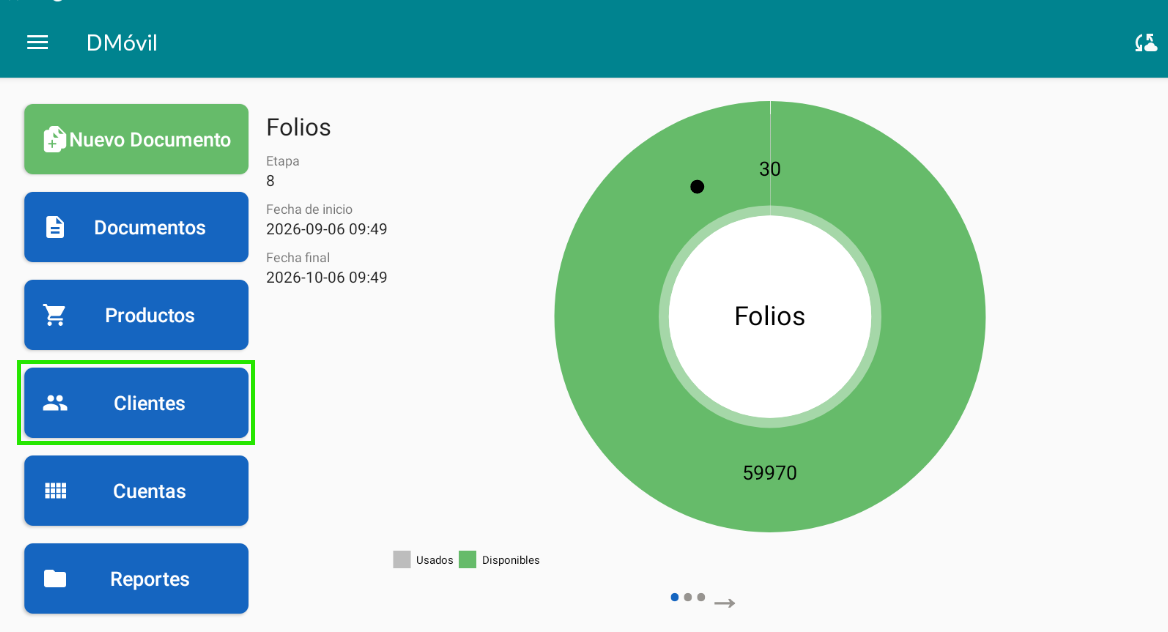
Task: Advance the chart with the right arrow
Action: (x=725, y=603)
